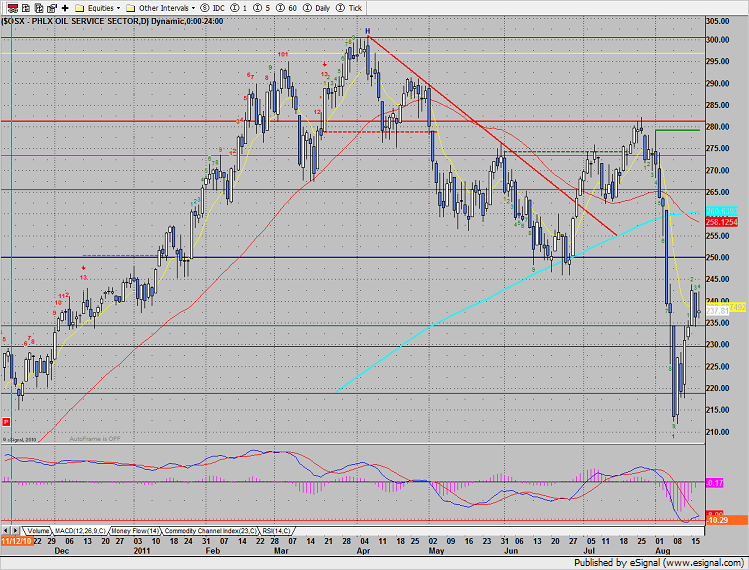Viewport: 749px width, 570px height.
Task: Click the S circle icon next to IDC
Action: coord(205,8)
